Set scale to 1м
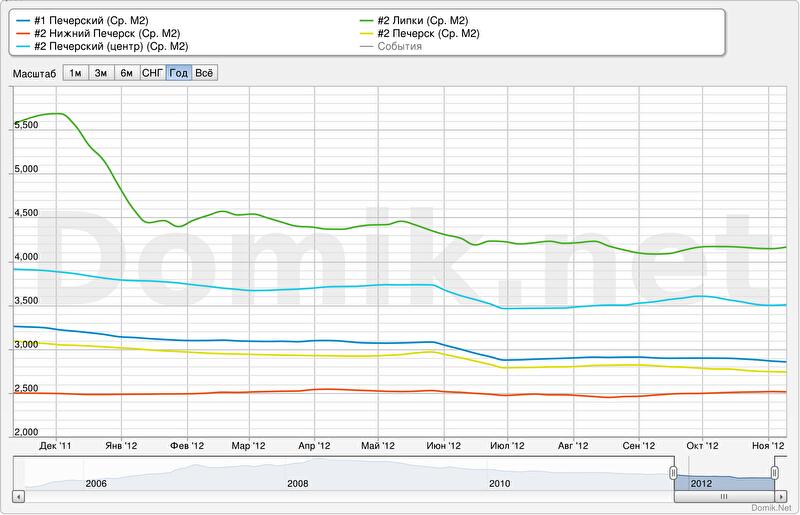The height and width of the screenshot is (515, 800). pos(75,73)
